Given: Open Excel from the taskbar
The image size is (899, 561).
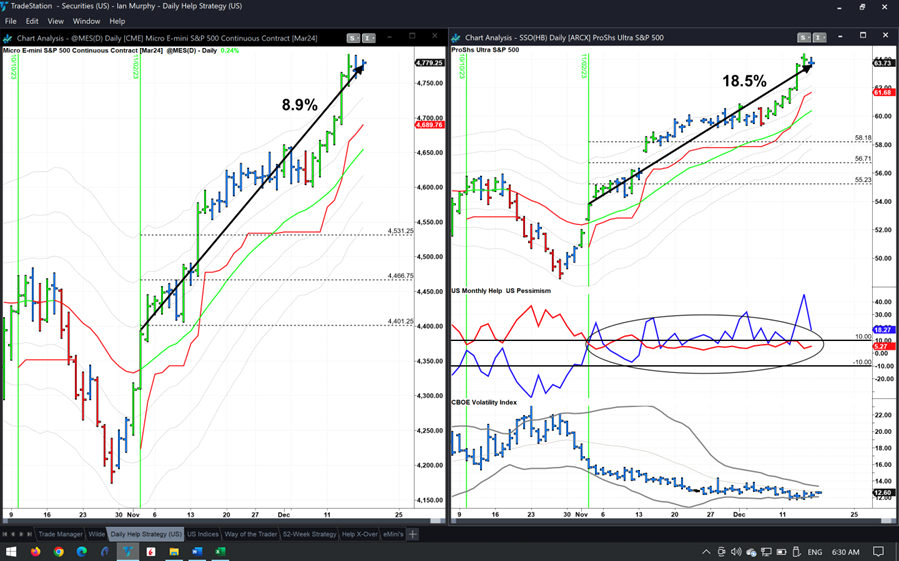Looking at the screenshot, I should (220, 551).
